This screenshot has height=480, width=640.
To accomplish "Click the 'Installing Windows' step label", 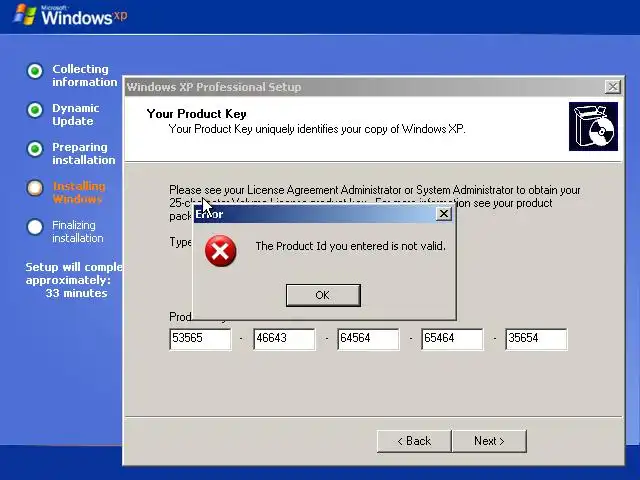I will (79, 193).
